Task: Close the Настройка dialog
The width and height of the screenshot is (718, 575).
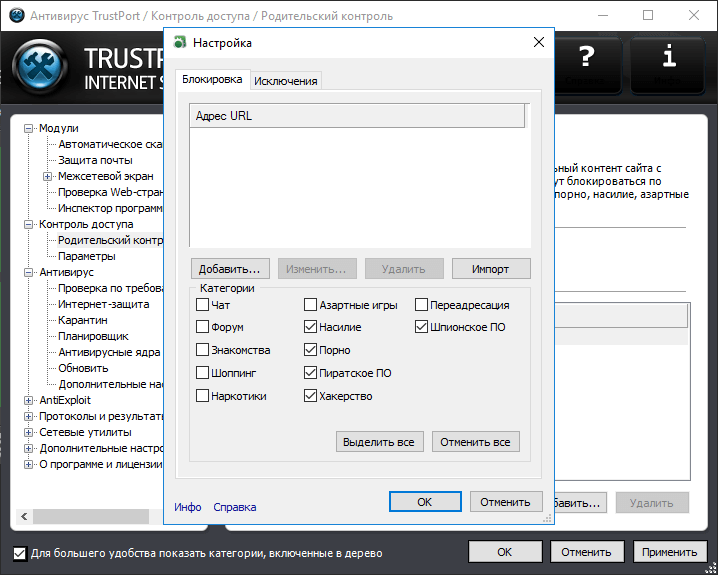Action: 539,43
